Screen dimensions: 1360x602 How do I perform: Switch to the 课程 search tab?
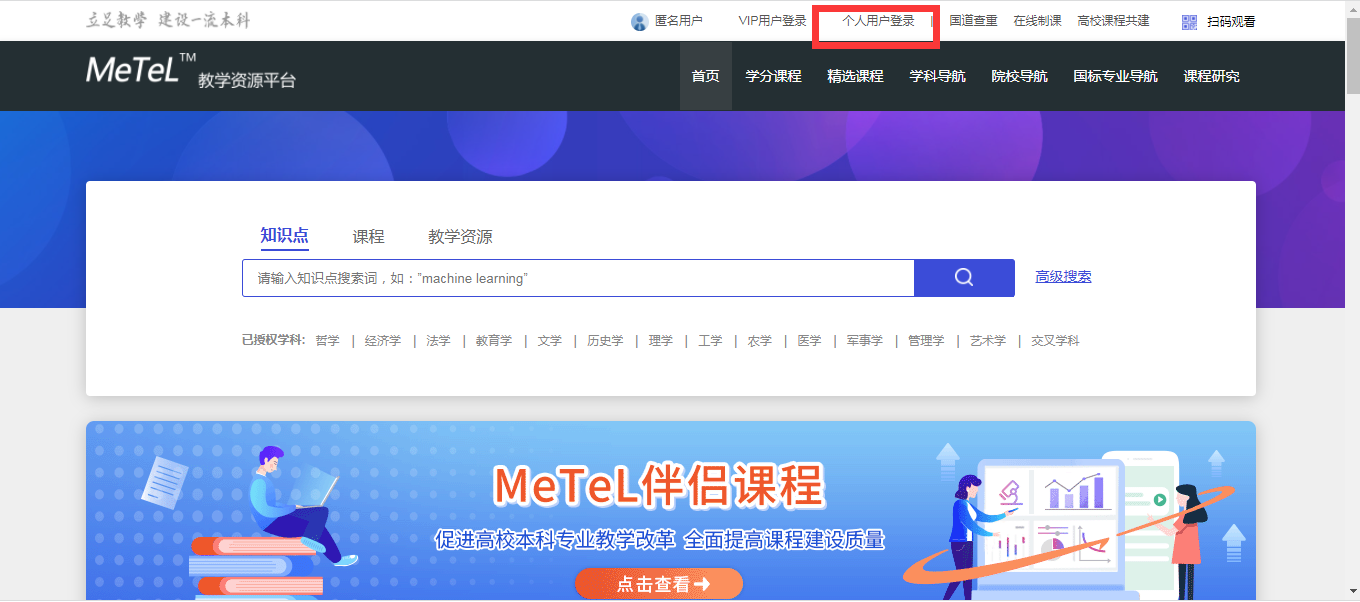pyautogui.click(x=368, y=237)
